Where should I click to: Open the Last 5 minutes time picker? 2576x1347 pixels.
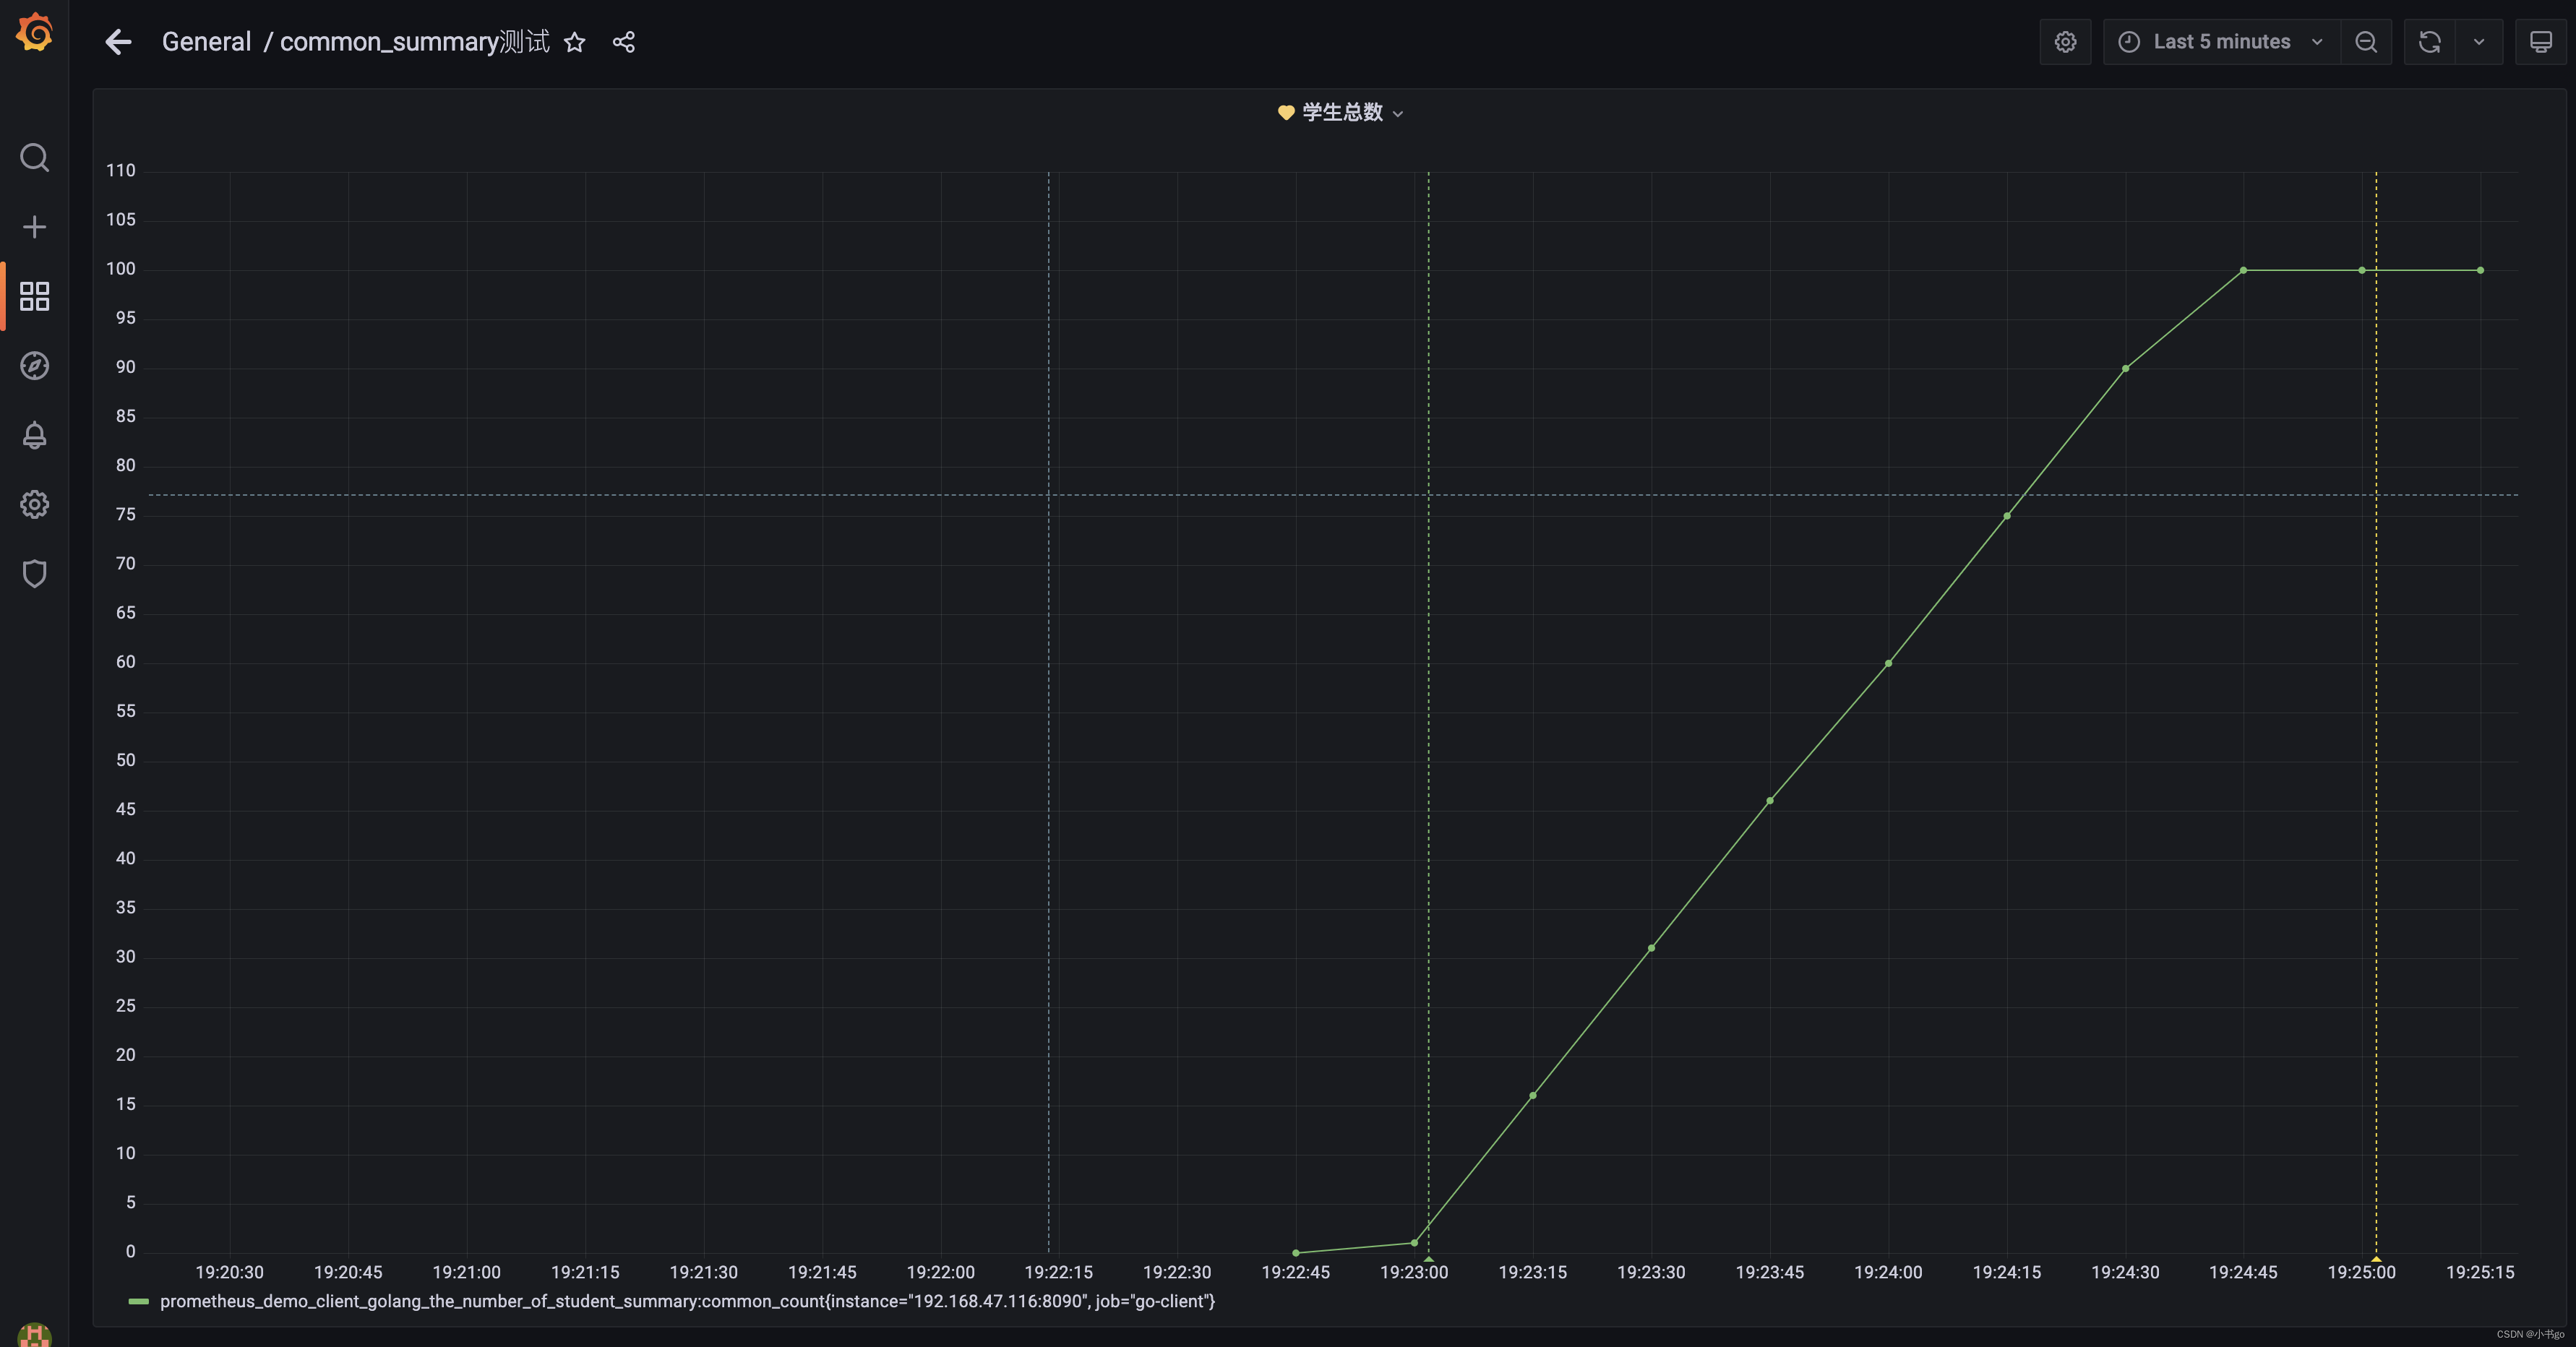pyautogui.click(x=2221, y=42)
